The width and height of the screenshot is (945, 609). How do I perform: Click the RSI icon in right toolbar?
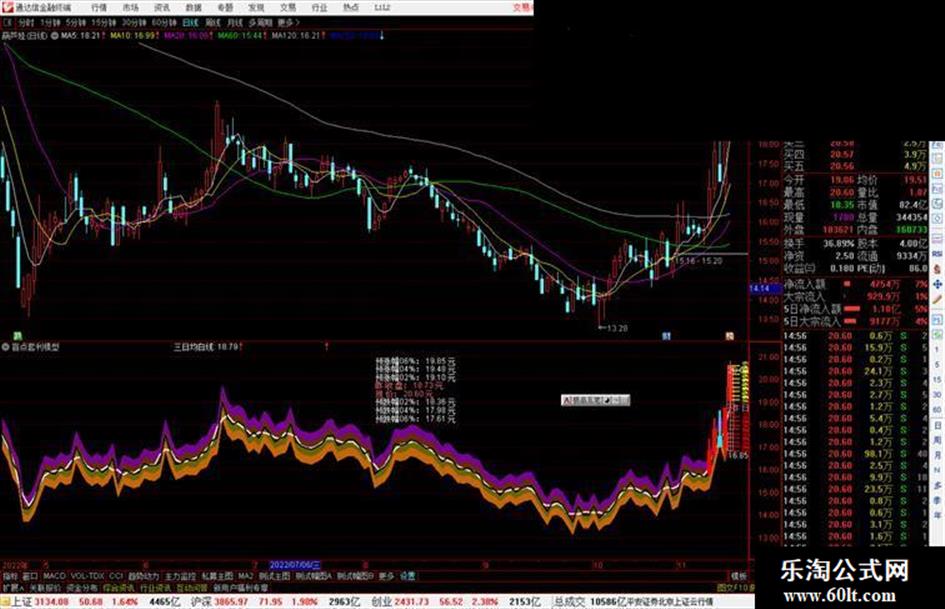click(937, 254)
